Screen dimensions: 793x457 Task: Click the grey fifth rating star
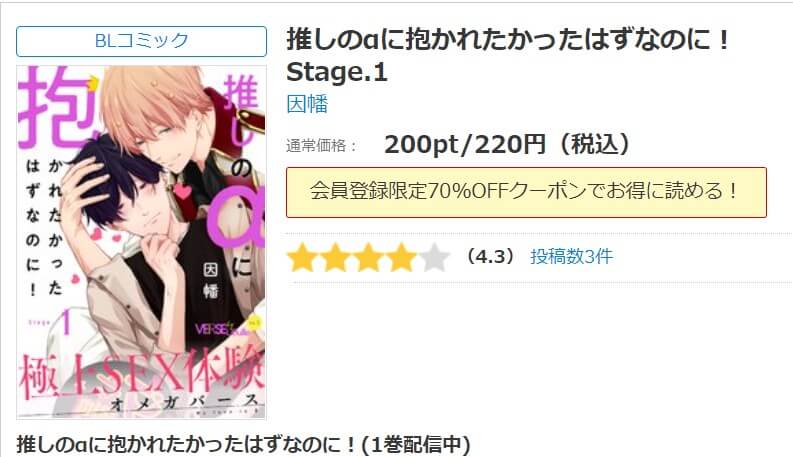(434, 257)
